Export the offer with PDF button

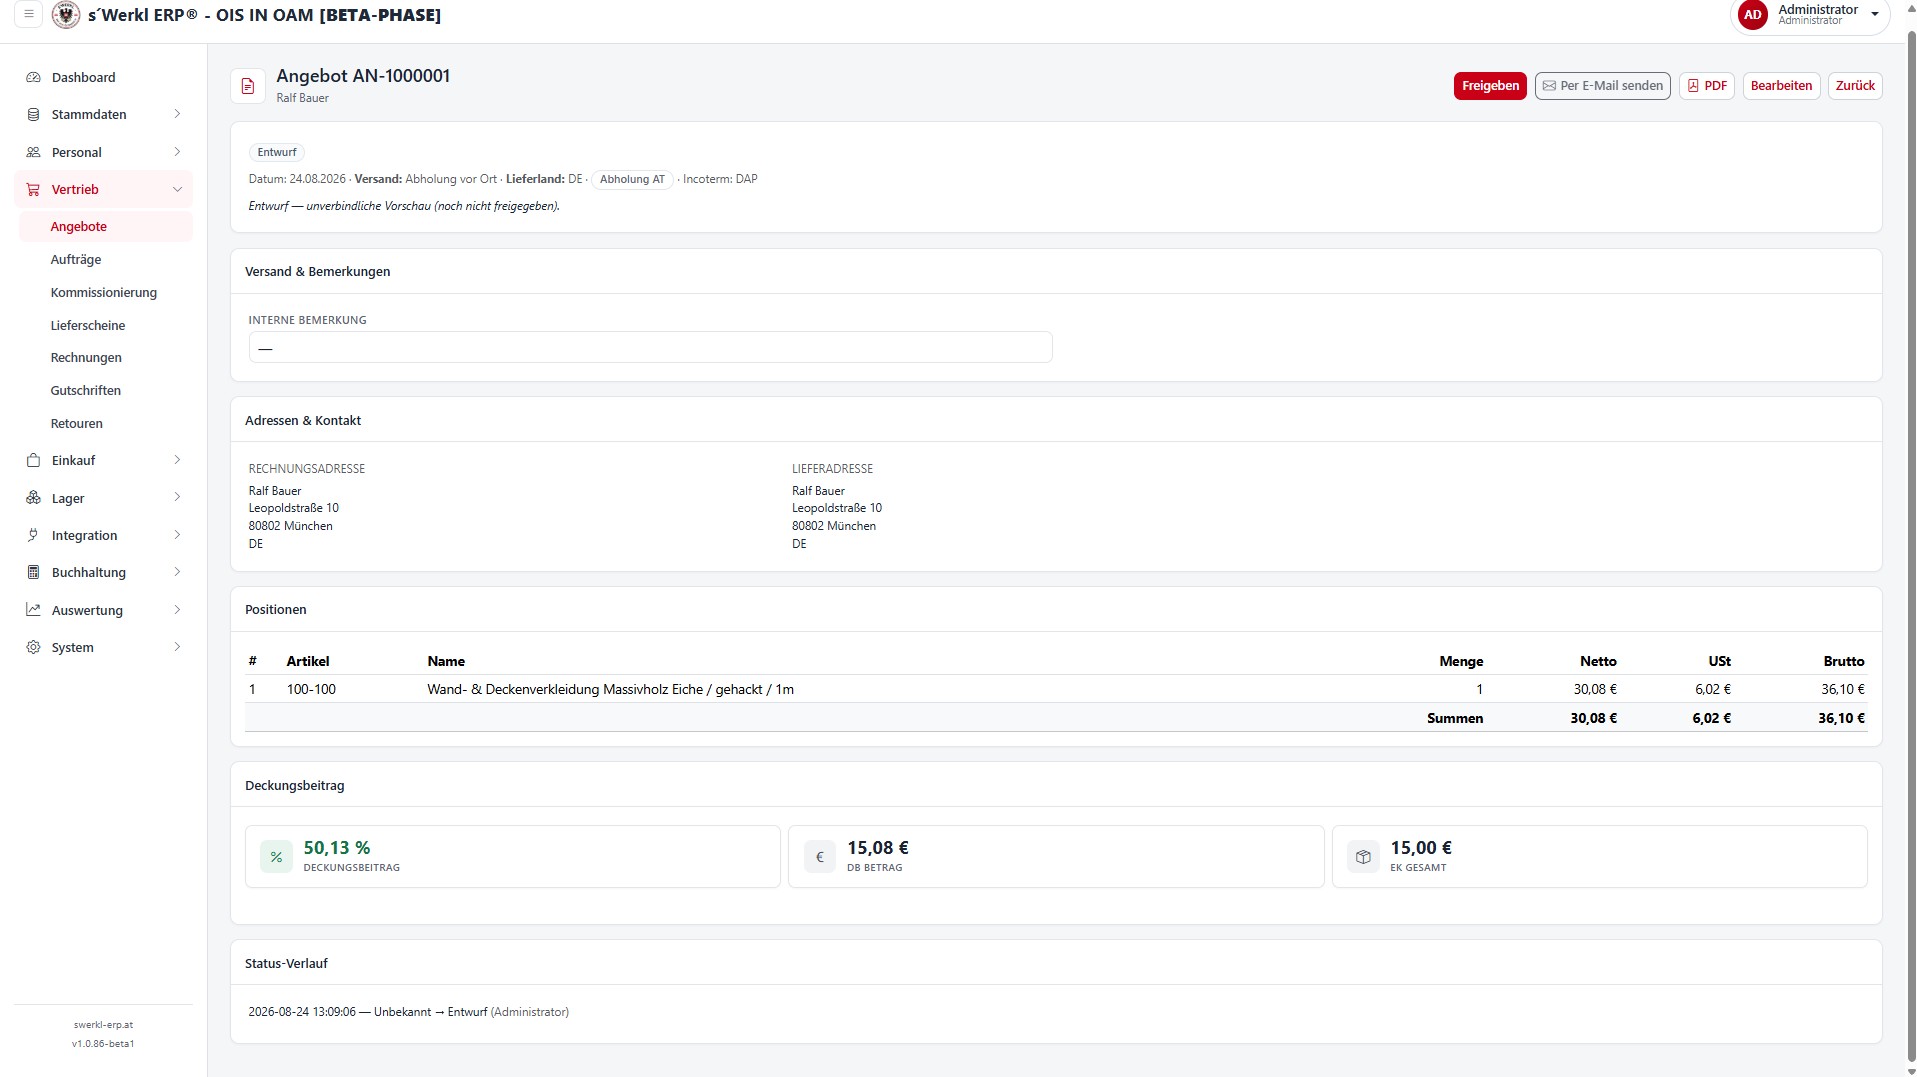click(1707, 86)
